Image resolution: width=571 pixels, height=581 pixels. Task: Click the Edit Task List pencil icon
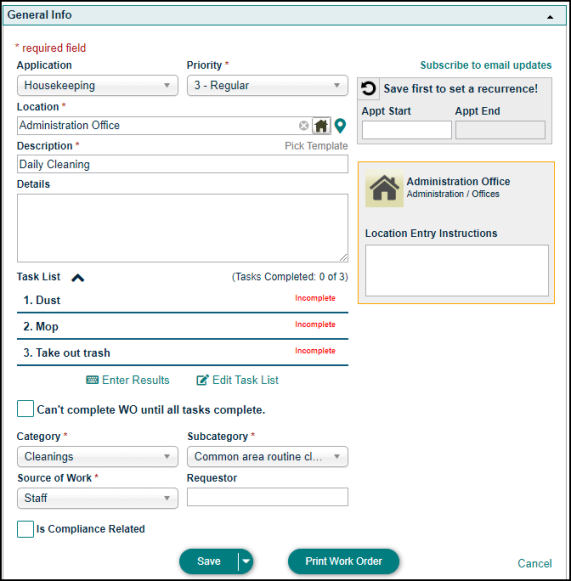point(202,380)
